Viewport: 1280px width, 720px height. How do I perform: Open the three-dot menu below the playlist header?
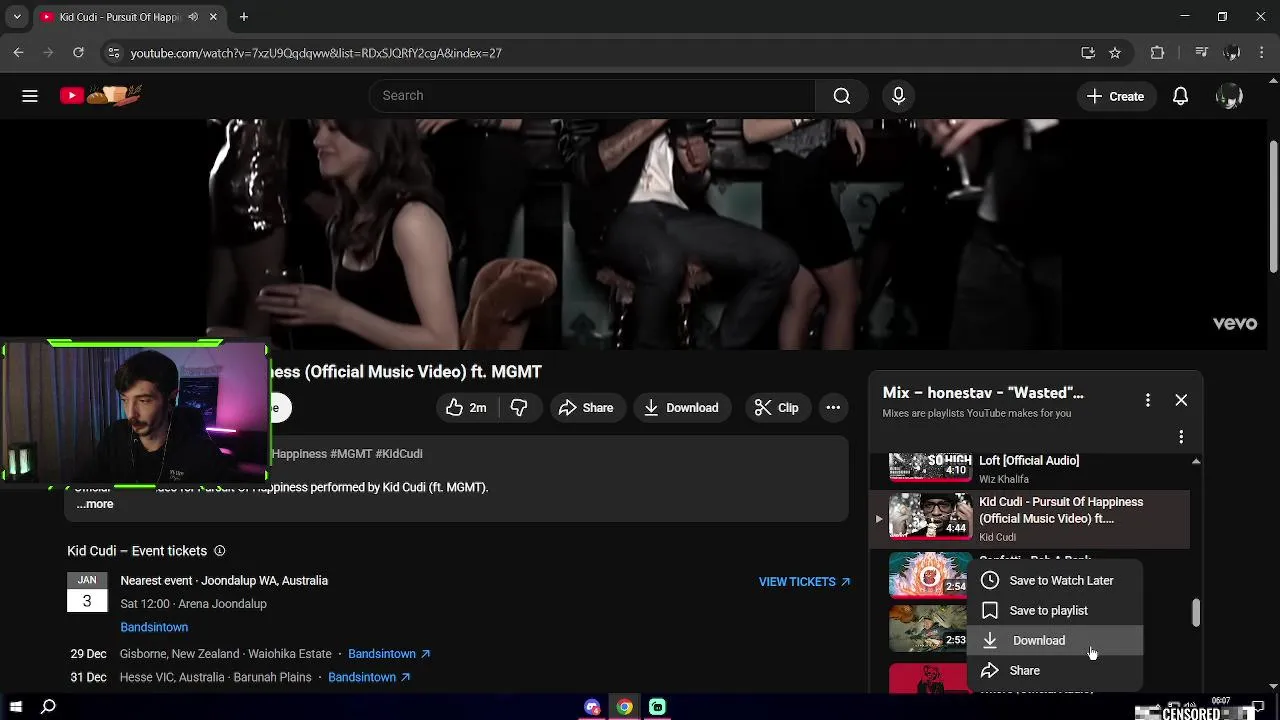coord(1181,437)
